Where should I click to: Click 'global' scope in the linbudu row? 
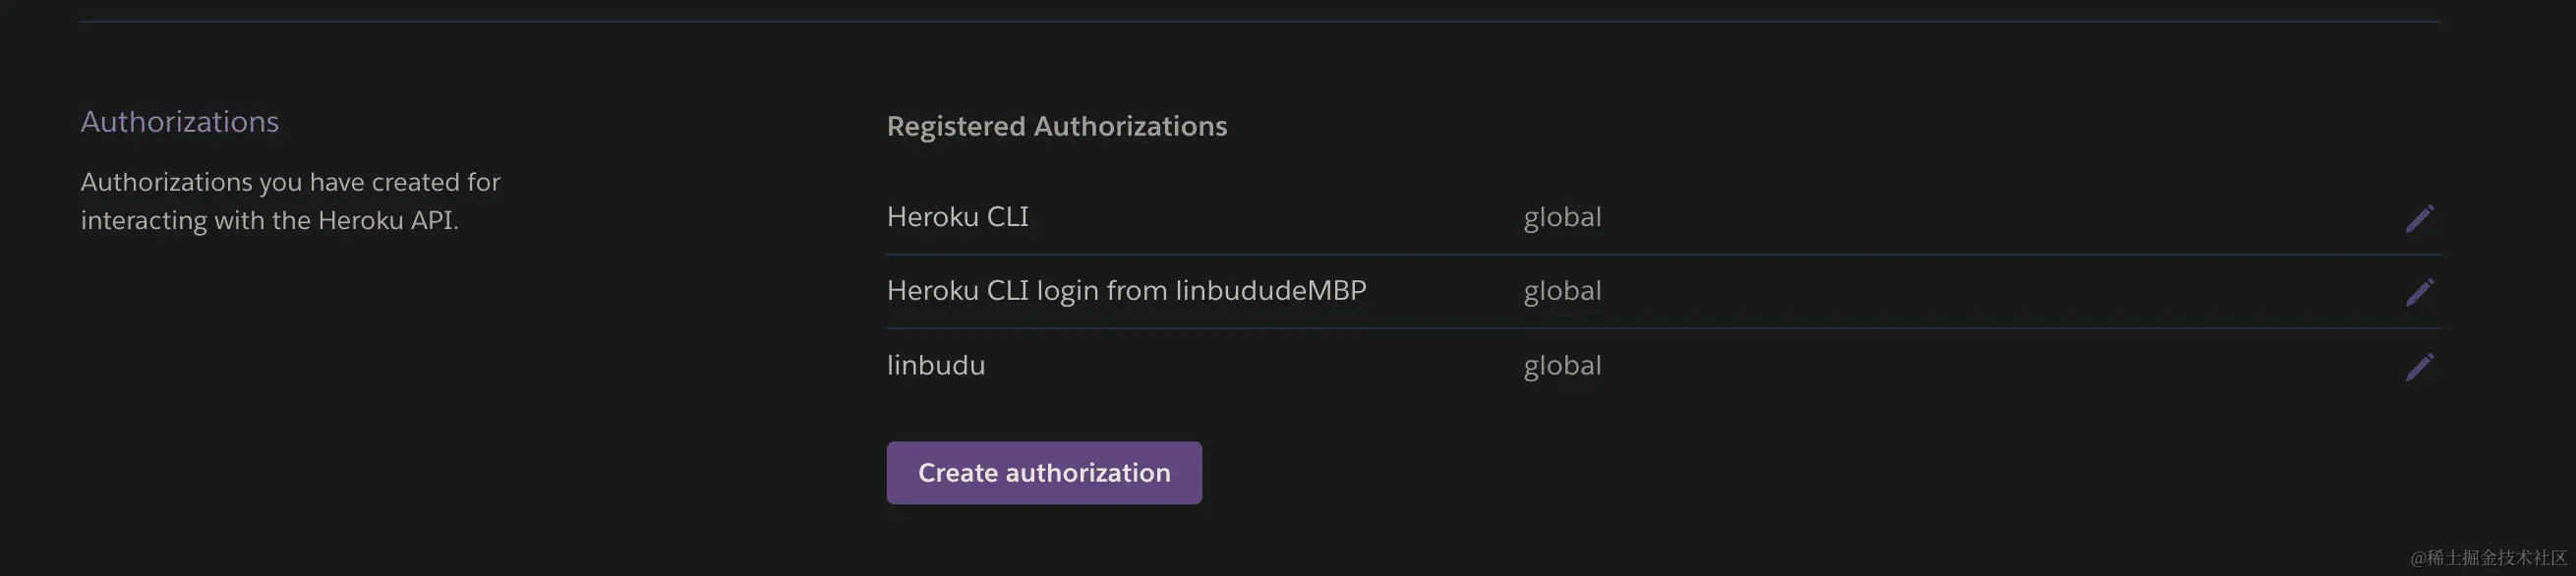pos(1562,365)
